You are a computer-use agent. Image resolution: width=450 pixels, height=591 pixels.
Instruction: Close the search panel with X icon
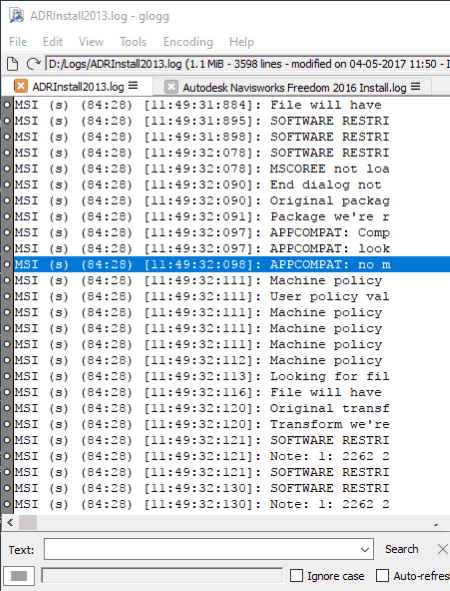pyautogui.click(x=443, y=549)
